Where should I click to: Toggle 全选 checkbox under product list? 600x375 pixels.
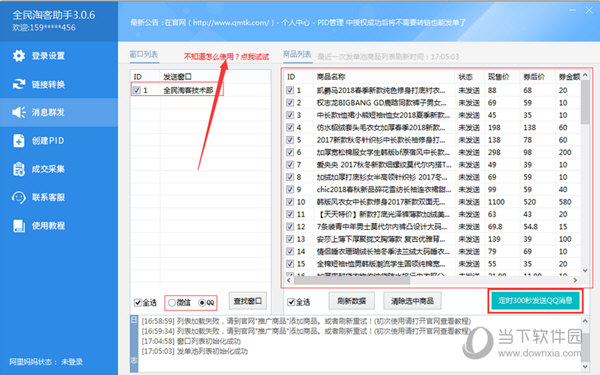(291, 302)
